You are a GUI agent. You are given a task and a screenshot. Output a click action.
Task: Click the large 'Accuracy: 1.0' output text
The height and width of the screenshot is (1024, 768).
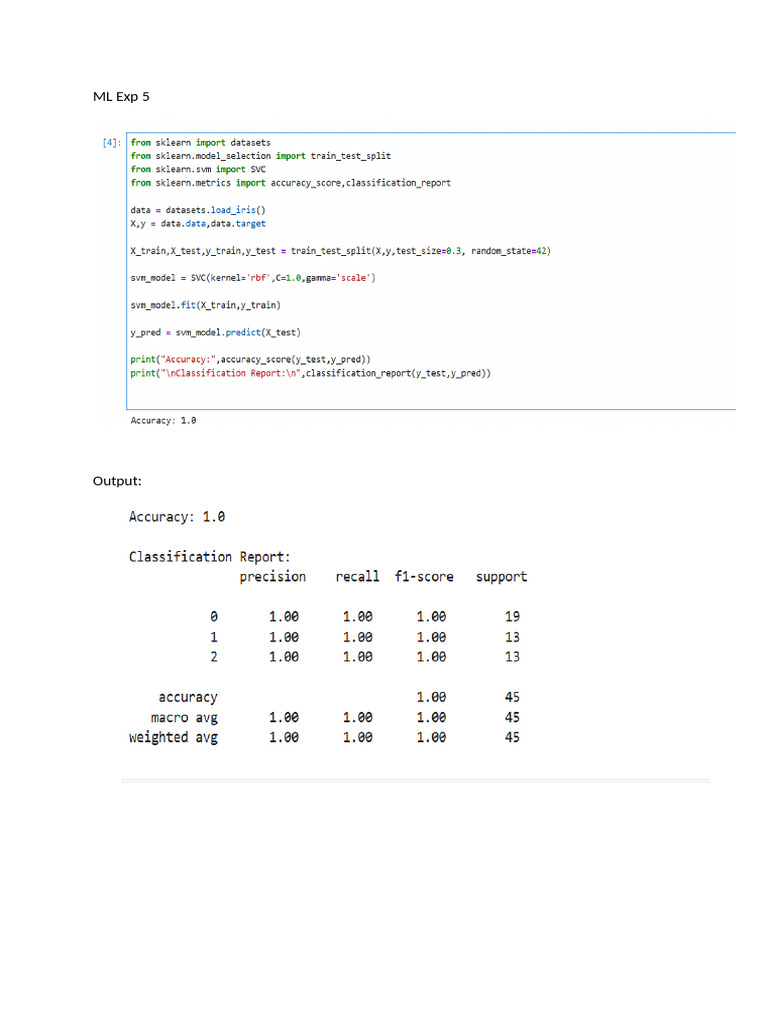177,517
